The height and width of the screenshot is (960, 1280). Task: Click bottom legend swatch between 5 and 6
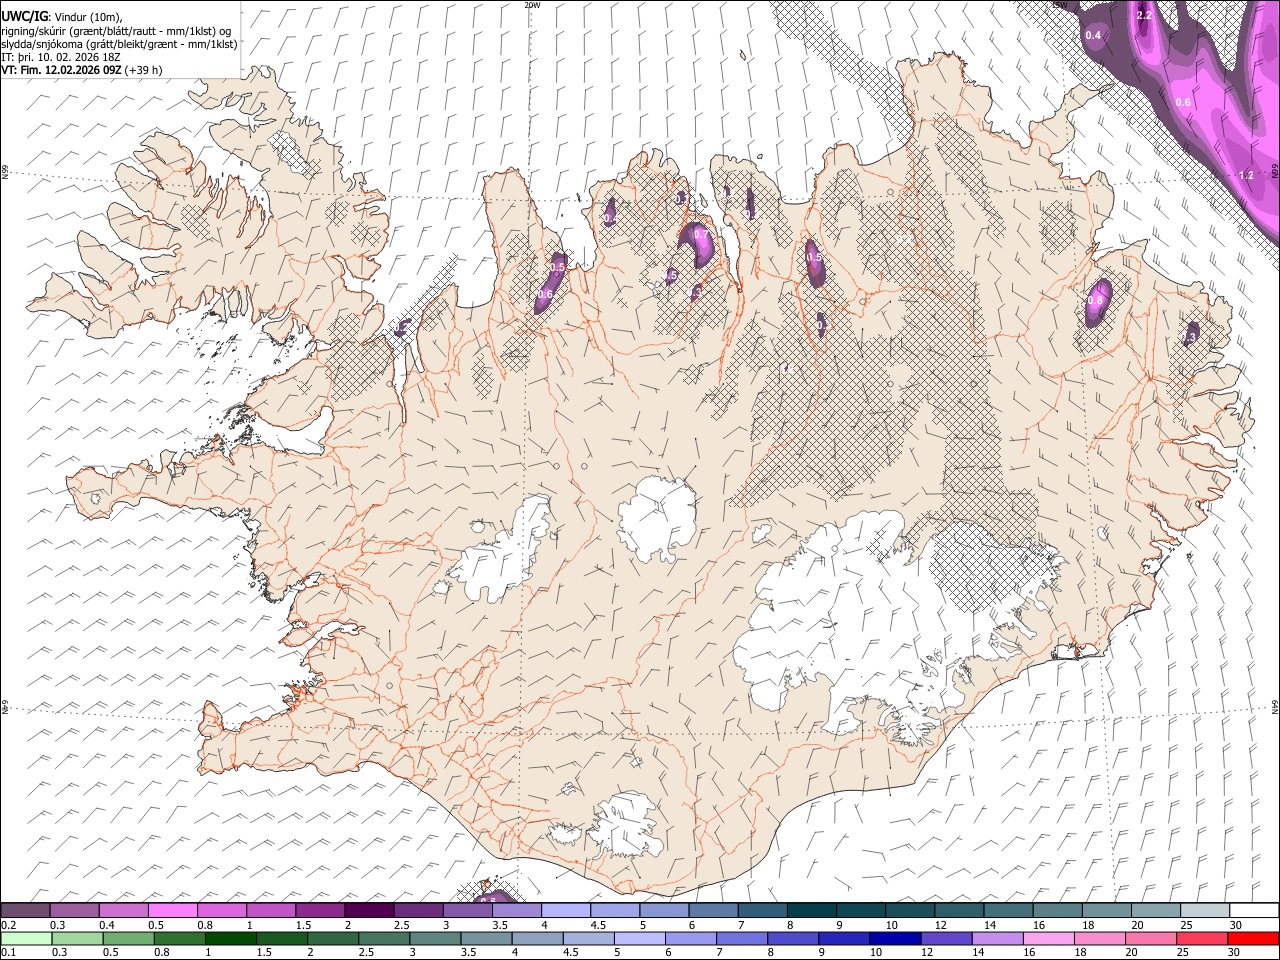pos(640,938)
